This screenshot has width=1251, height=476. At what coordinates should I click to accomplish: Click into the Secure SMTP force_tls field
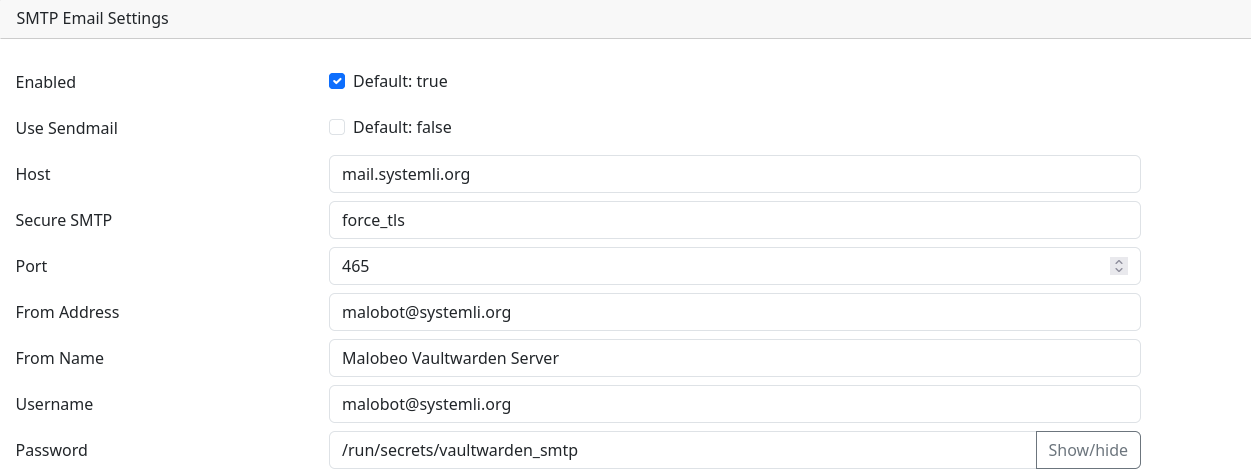pyautogui.click(x=734, y=220)
